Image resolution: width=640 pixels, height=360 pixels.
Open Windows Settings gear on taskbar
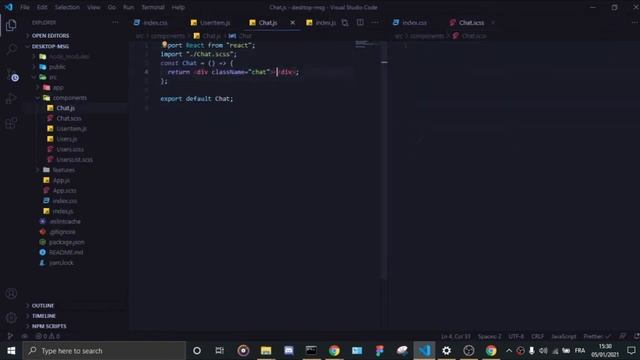(x=447, y=351)
